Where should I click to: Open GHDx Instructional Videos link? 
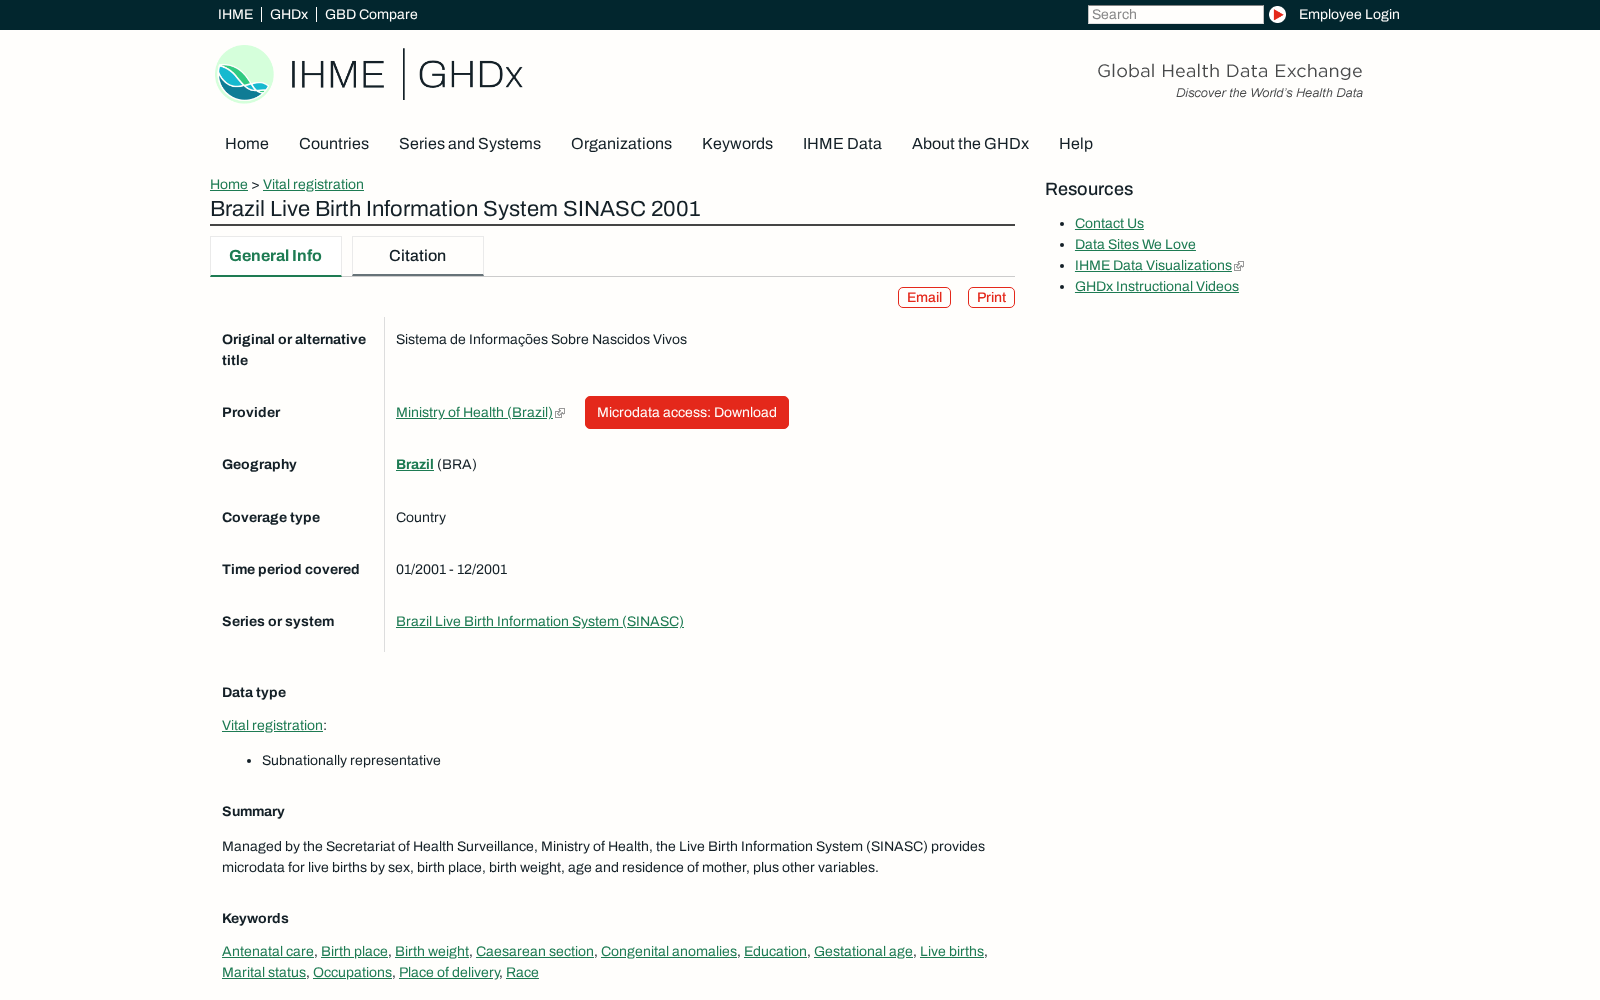coord(1157,287)
